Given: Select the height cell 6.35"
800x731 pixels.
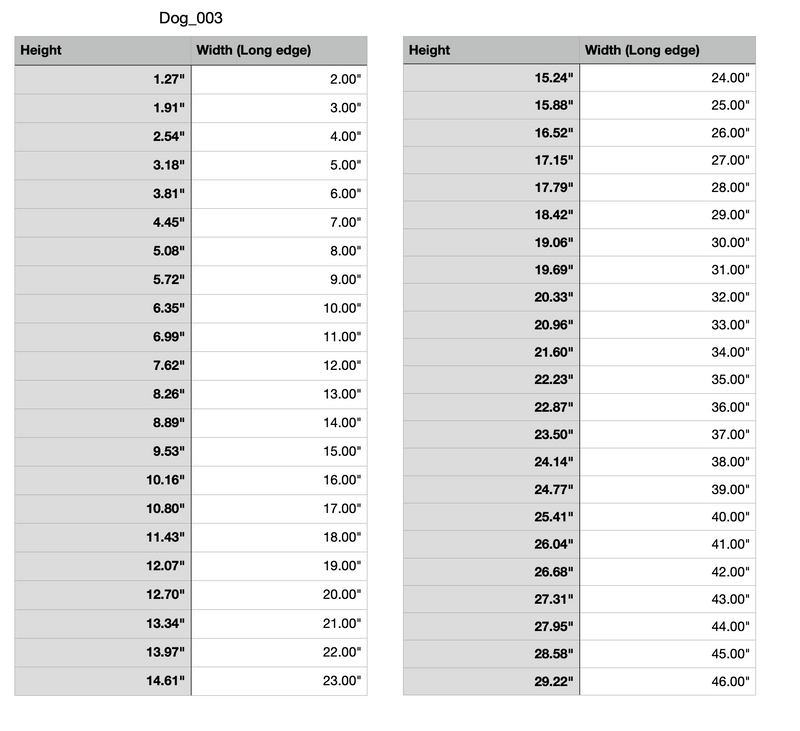Looking at the screenshot, I should tap(103, 309).
